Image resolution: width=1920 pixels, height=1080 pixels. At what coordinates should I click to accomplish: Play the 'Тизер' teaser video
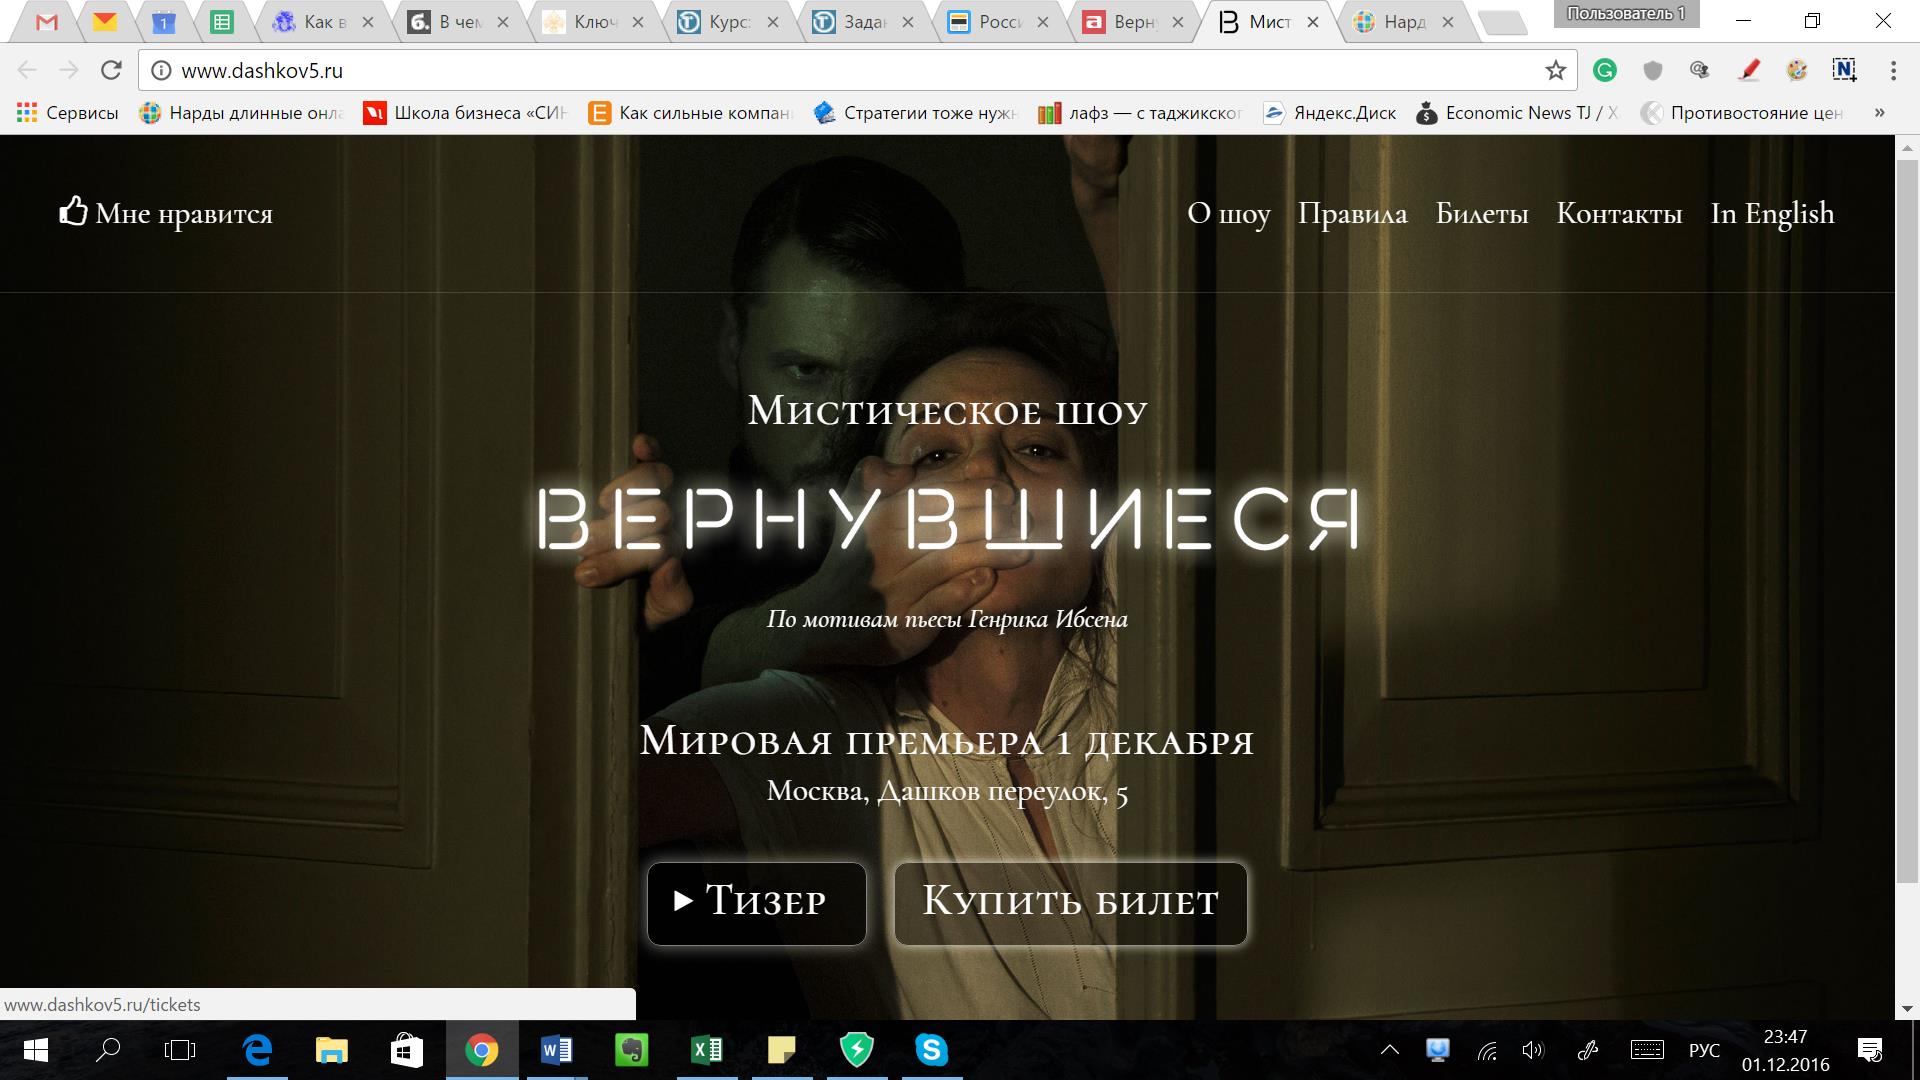pos(756,903)
